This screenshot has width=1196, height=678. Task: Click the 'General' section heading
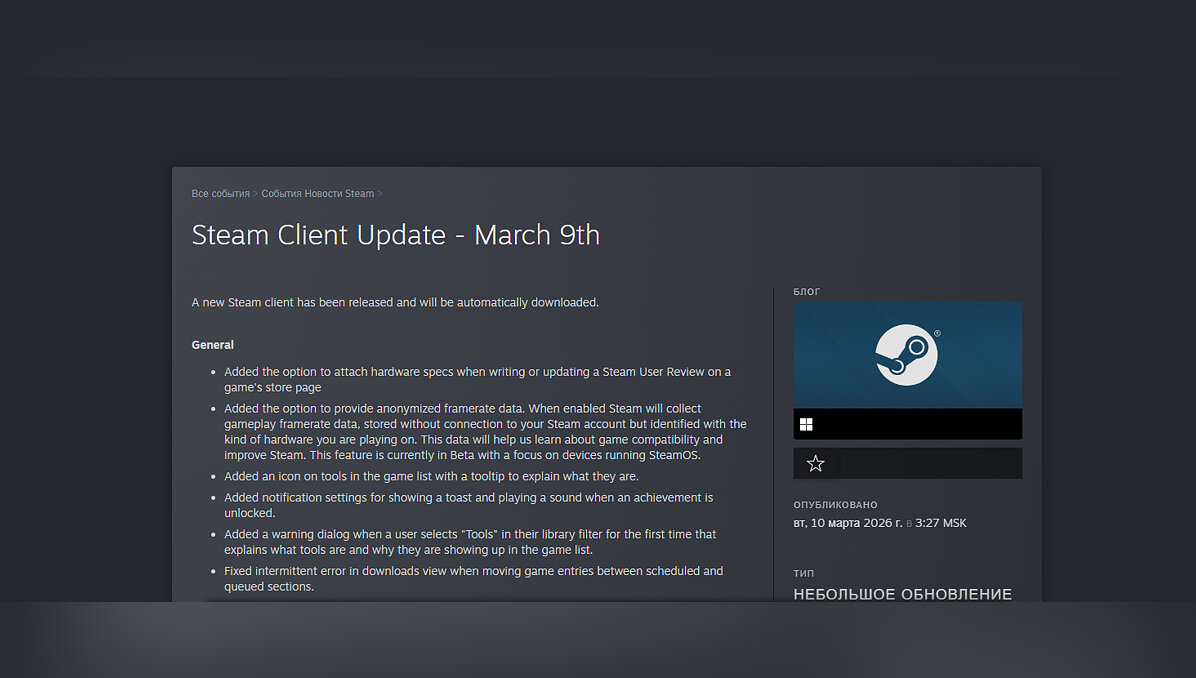click(x=213, y=345)
